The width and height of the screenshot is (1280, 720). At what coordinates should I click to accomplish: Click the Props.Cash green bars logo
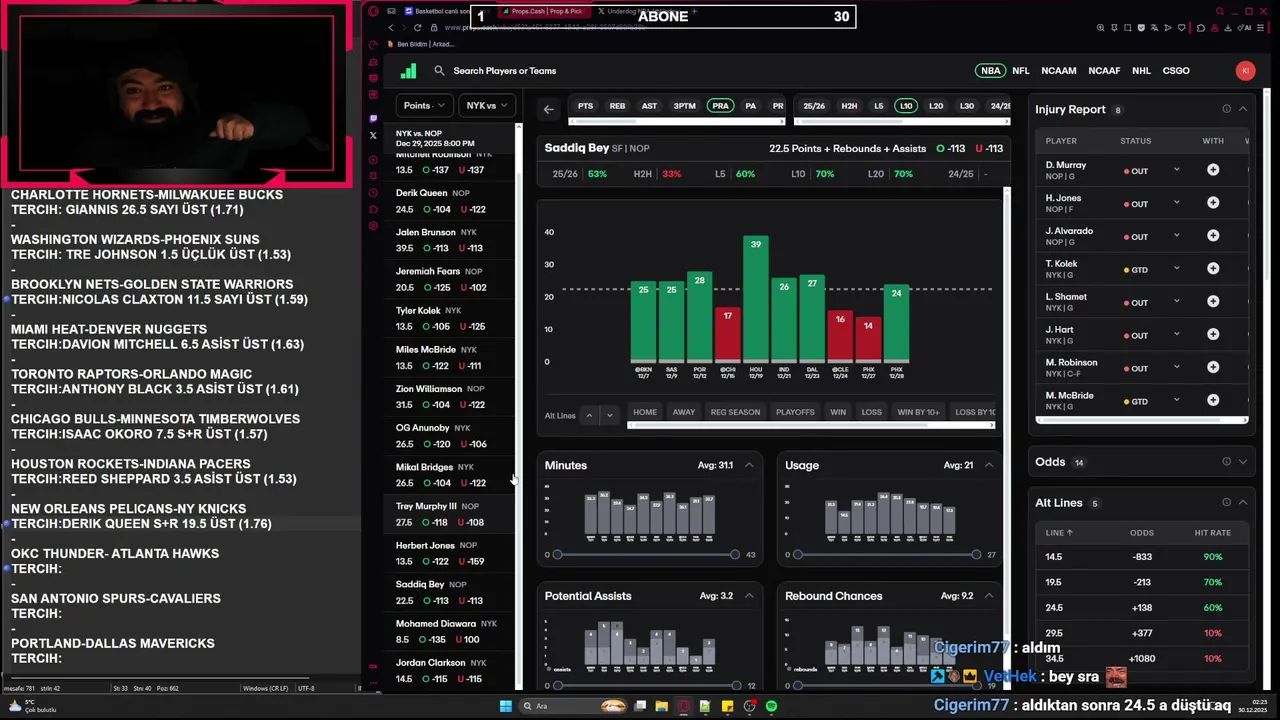click(x=408, y=71)
